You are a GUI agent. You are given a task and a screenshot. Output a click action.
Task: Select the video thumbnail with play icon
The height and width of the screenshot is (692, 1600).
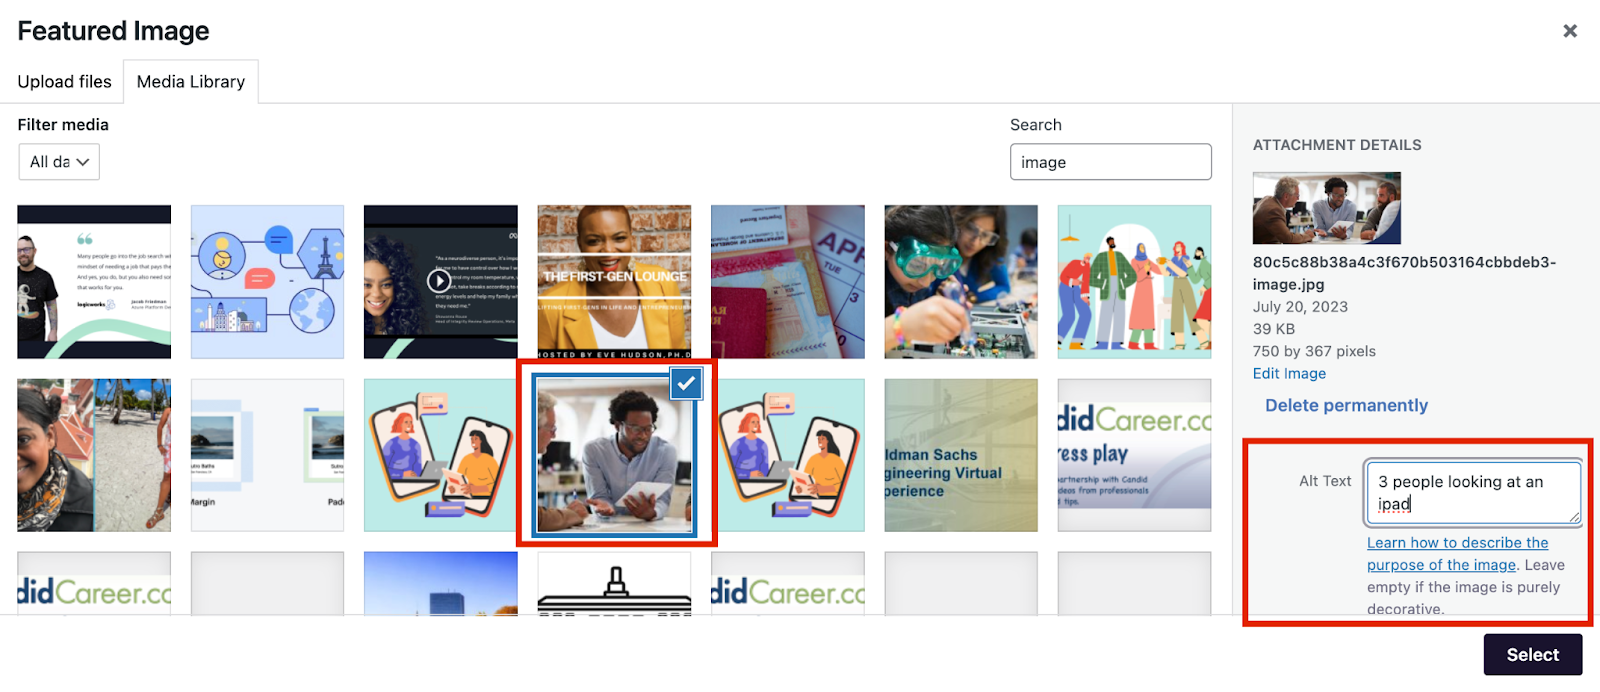[x=440, y=282]
